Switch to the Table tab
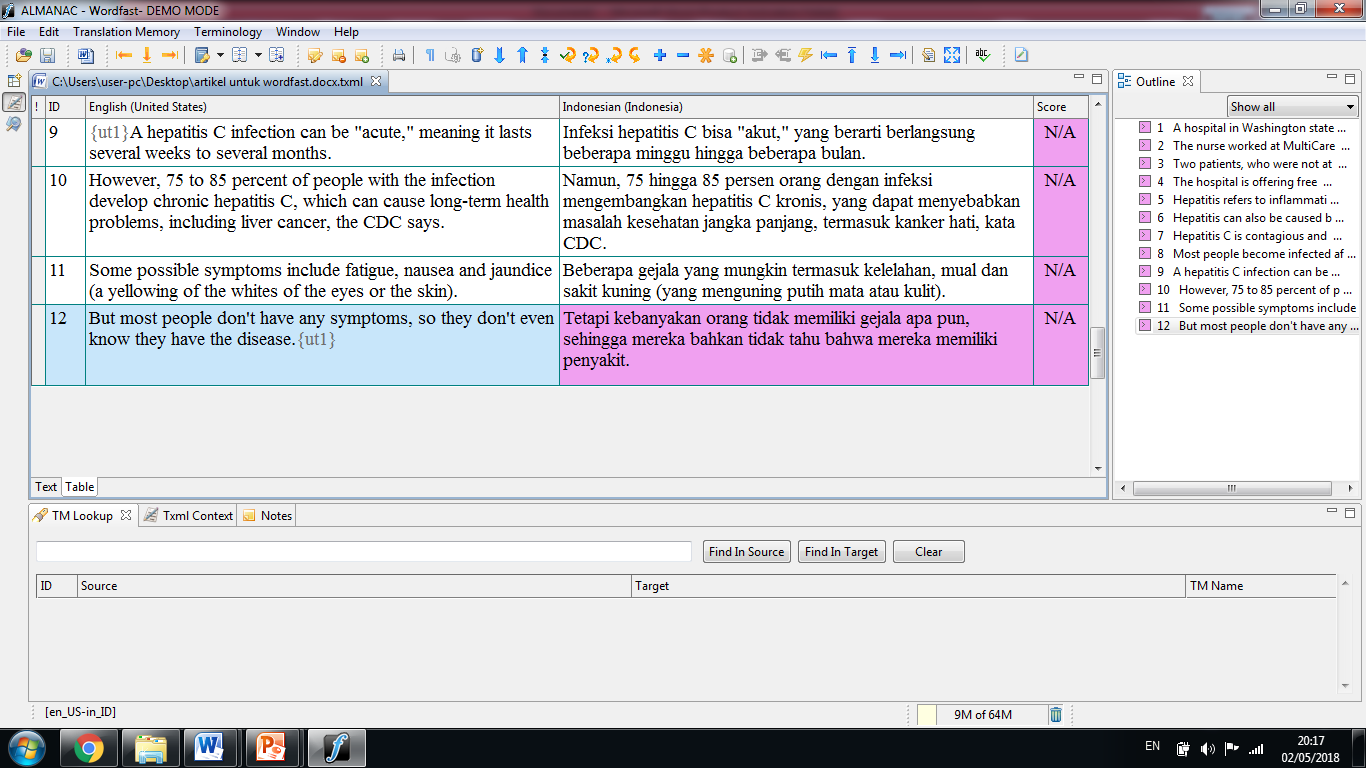This screenshot has height=768, width=1366. [x=80, y=487]
